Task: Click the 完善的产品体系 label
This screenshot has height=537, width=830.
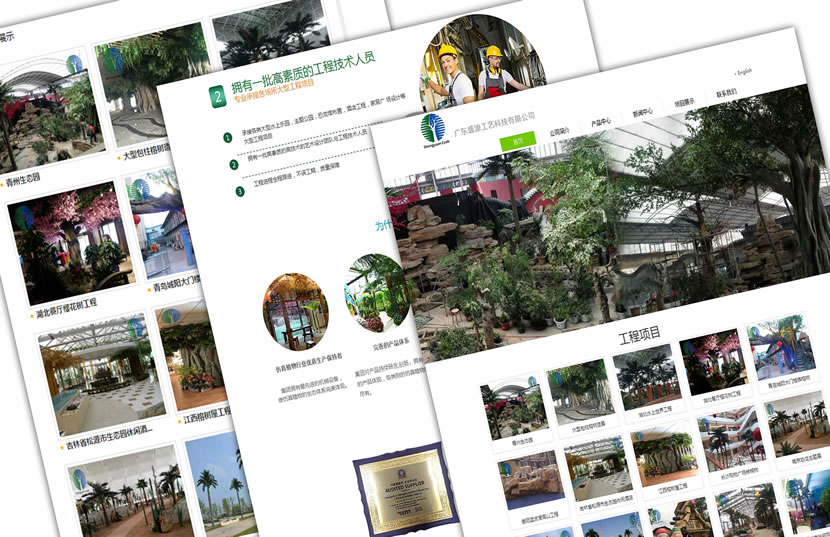Action: click(391, 344)
